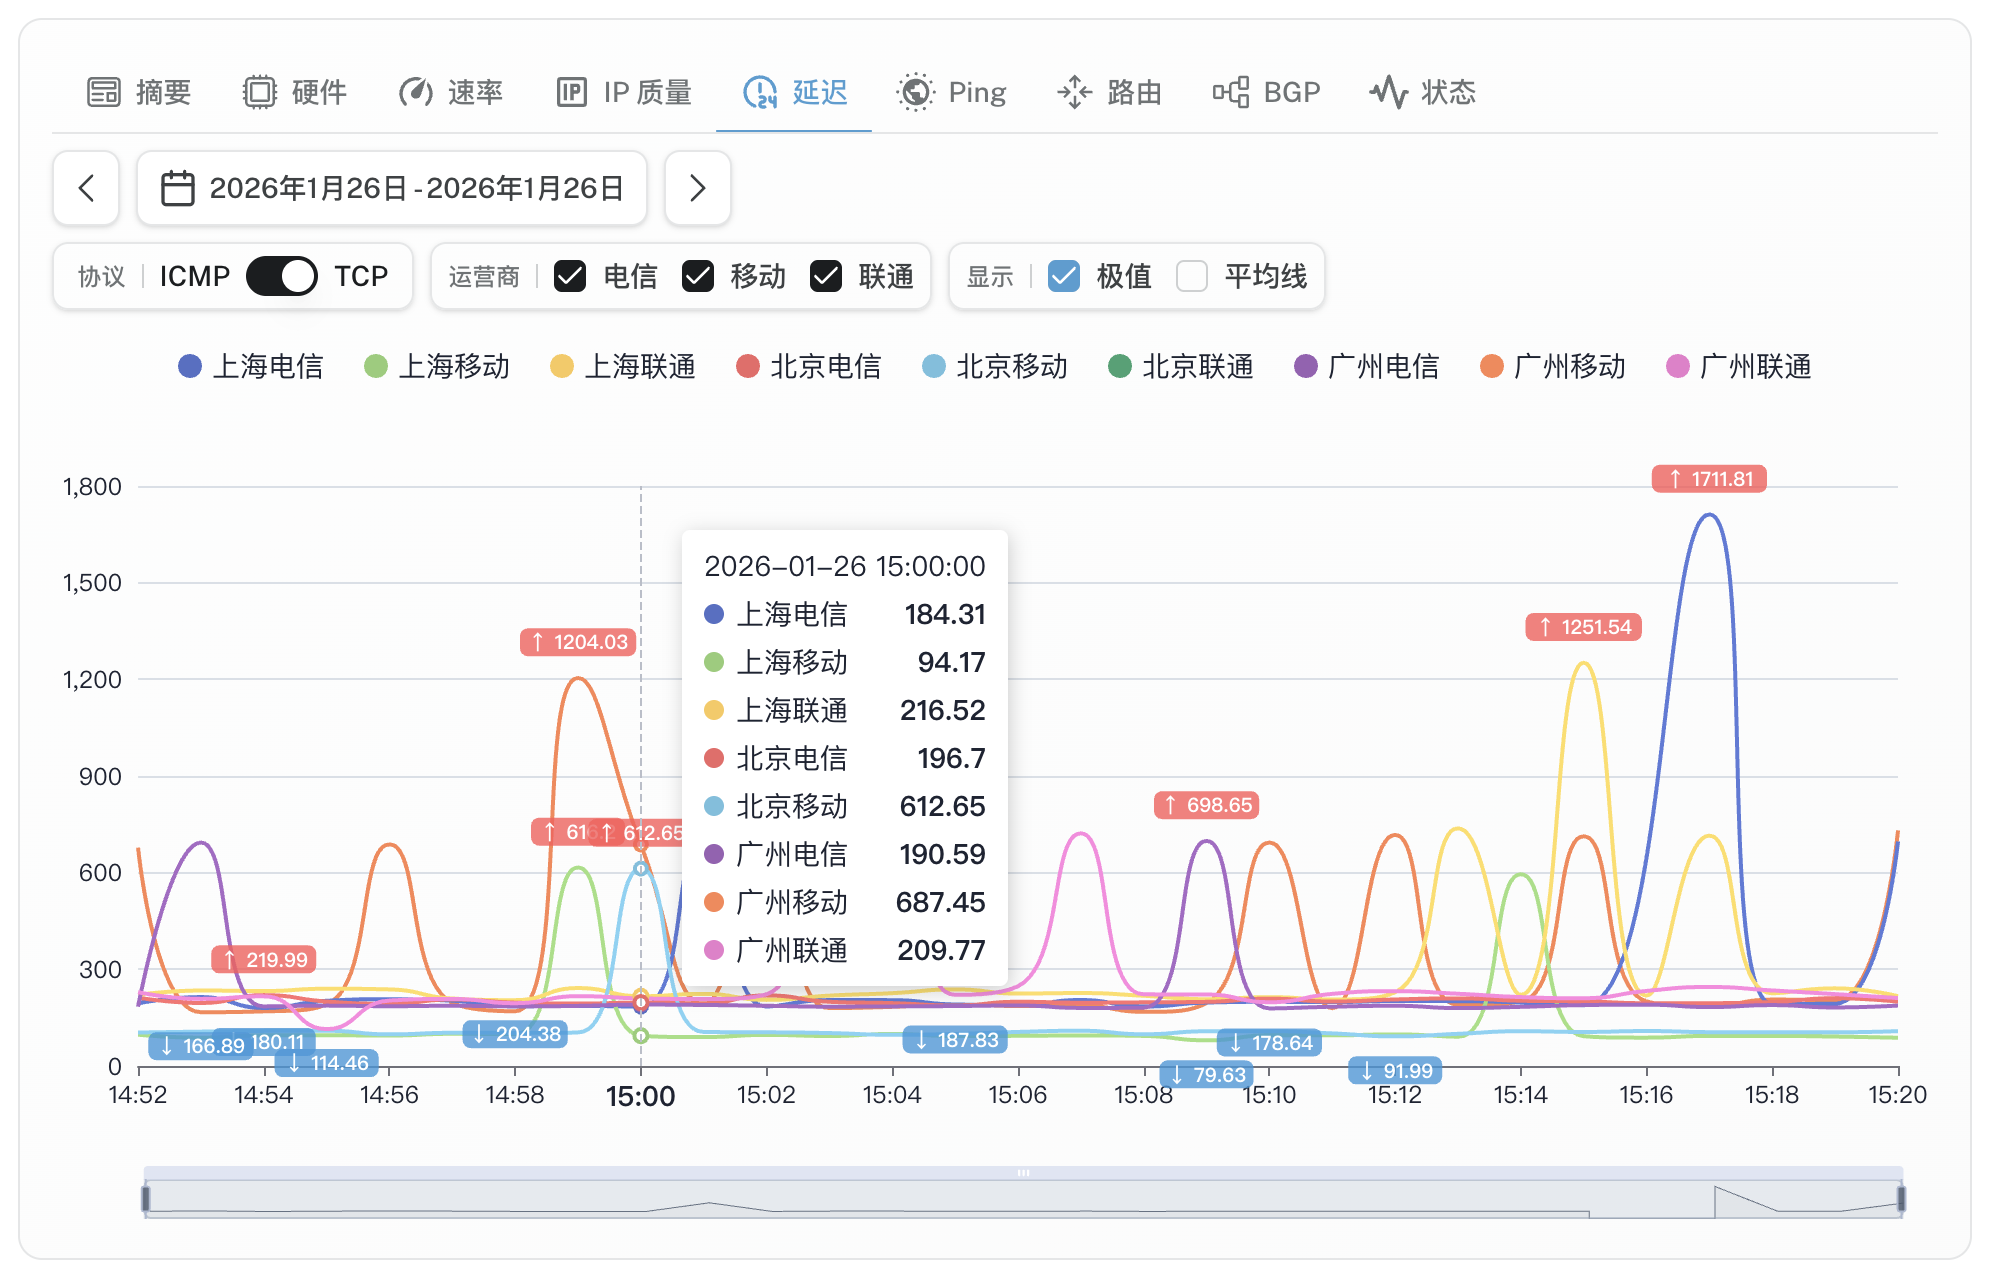Screen dimensions: 1992x1276
Task: Uncheck the 电信 carrier checkbox
Action: click(x=569, y=276)
